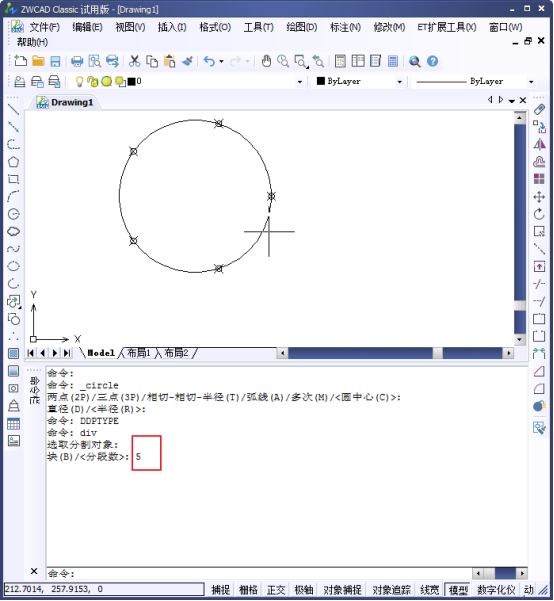Cut selection with the scissors icon

pyautogui.click(x=134, y=61)
